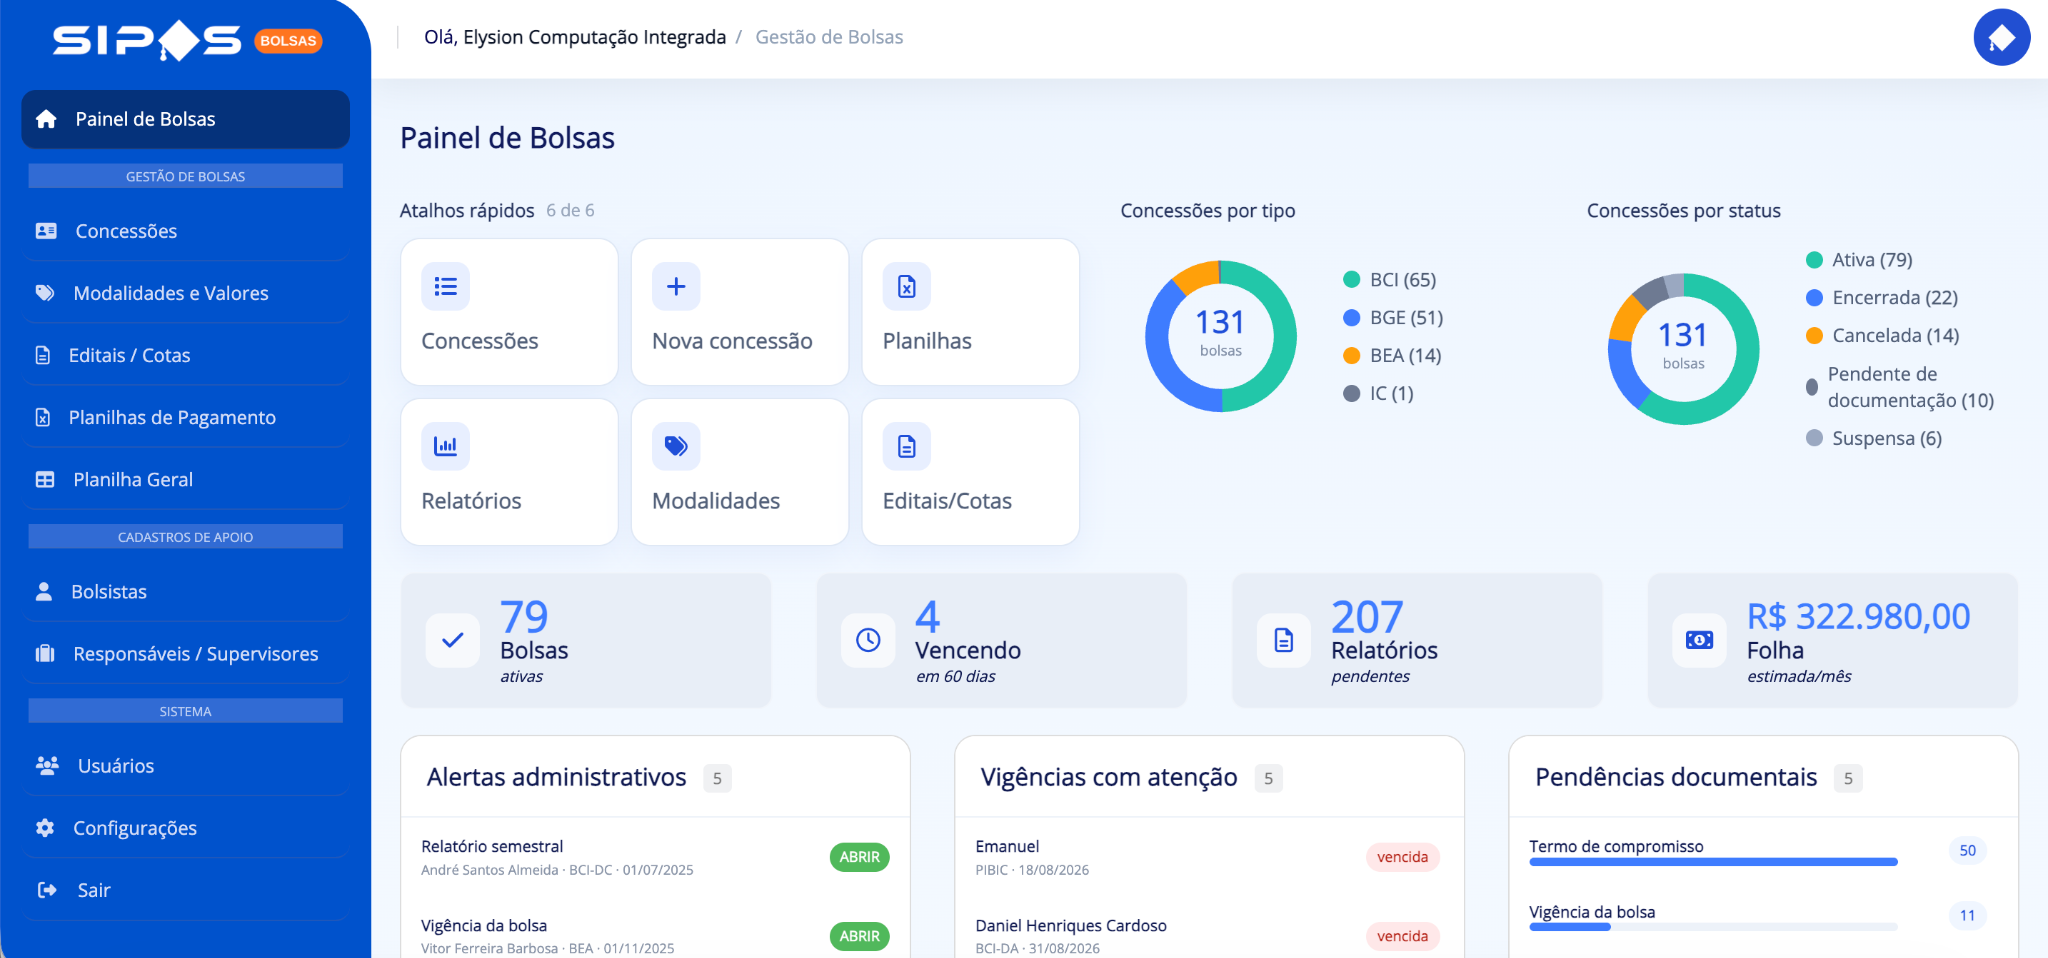Screen dimensions: 2048x958
Task: Click BCI (65) legend entry
Action: pos(1390,280)
